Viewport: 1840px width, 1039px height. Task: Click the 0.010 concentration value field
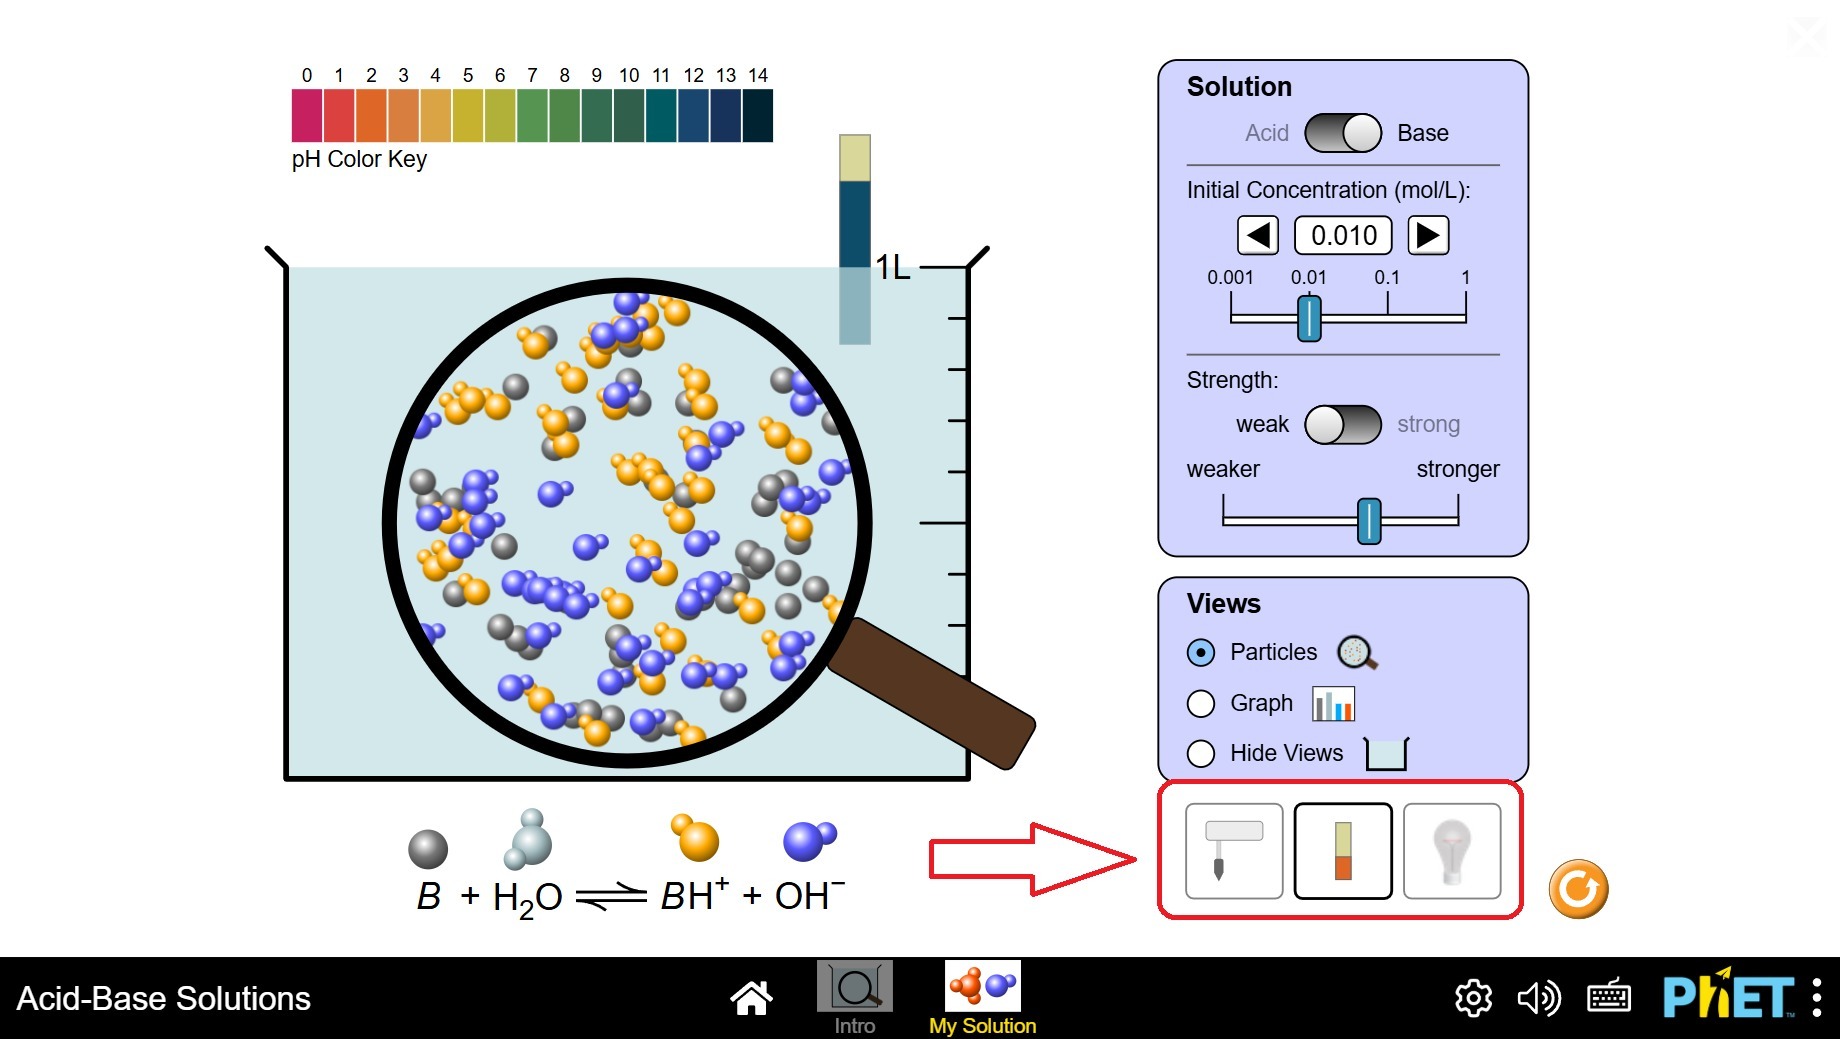(1344, 236)
